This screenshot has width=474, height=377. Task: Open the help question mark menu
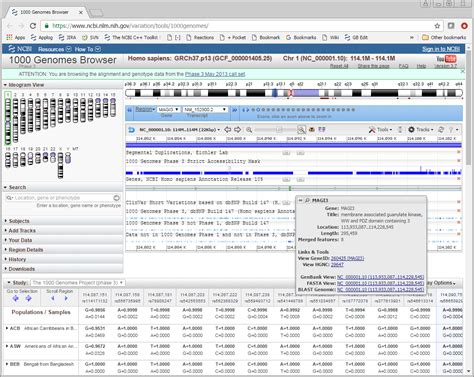click(453, 129)
